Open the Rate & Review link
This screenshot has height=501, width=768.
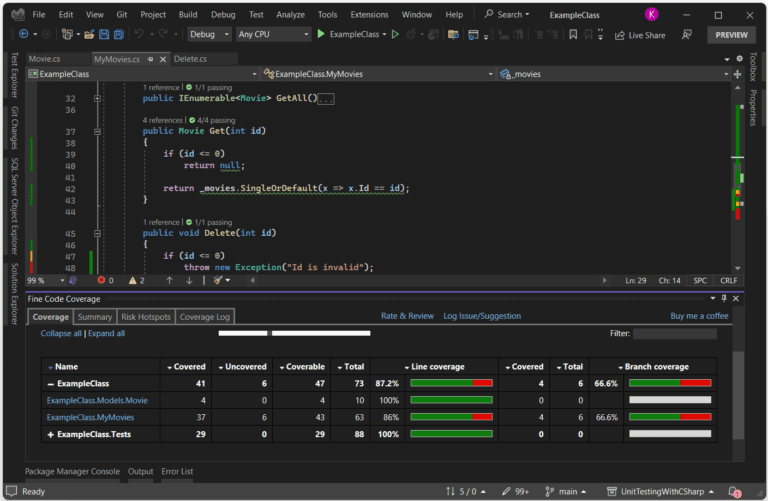408,316
